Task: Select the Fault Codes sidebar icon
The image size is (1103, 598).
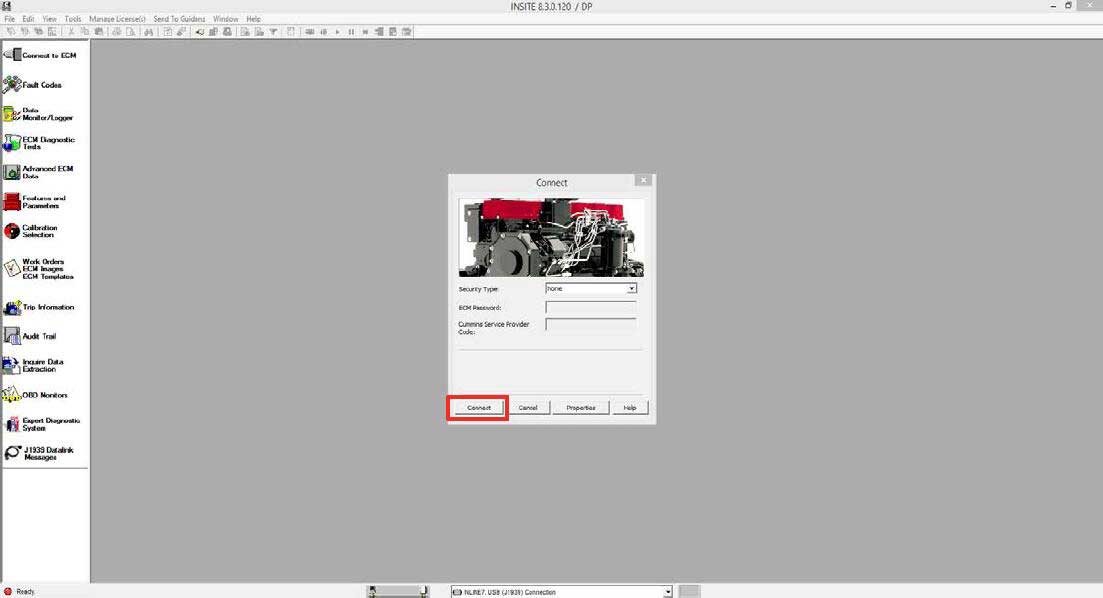Action: point(40,85)
